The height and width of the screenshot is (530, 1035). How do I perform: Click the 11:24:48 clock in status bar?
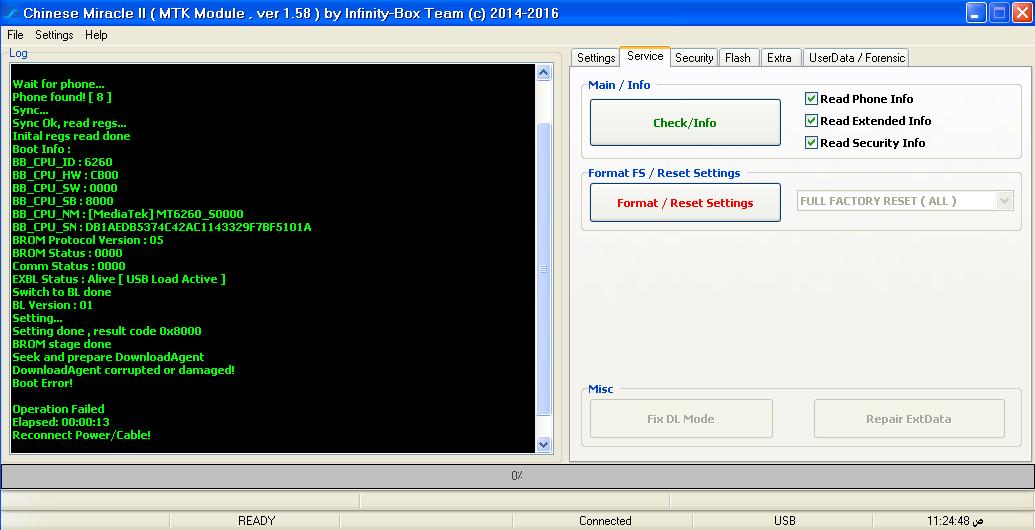coord(954,521)
